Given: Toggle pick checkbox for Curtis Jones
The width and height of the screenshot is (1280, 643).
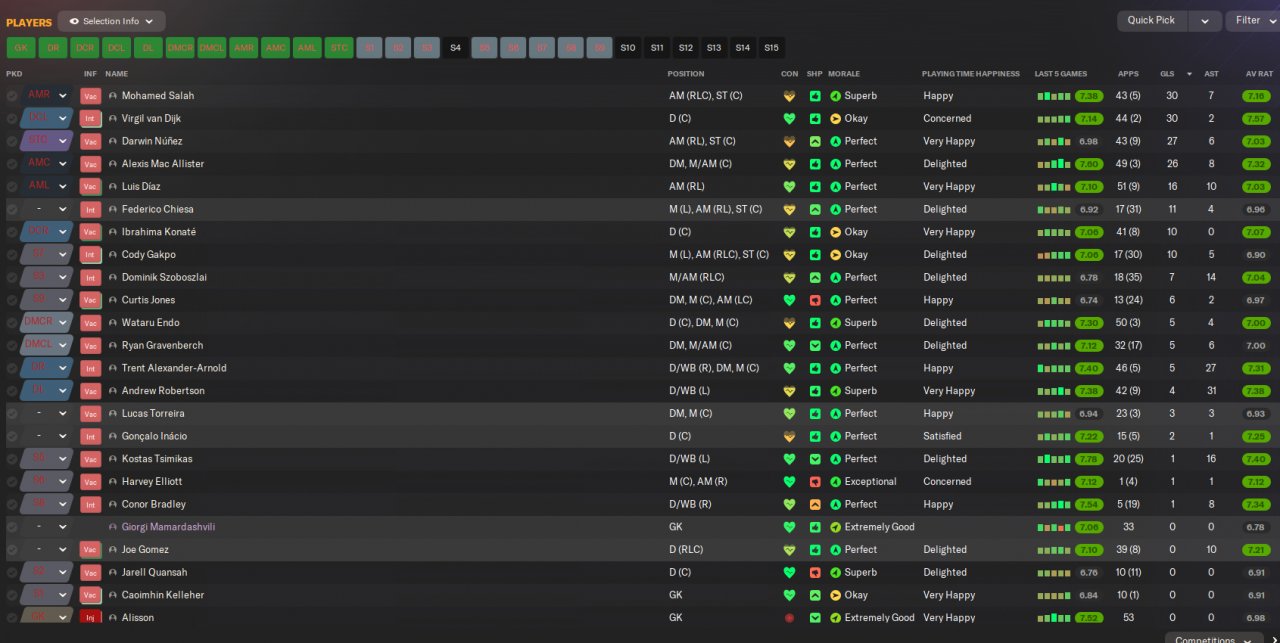Looking at the screenshot, I should tap(12, 300).
